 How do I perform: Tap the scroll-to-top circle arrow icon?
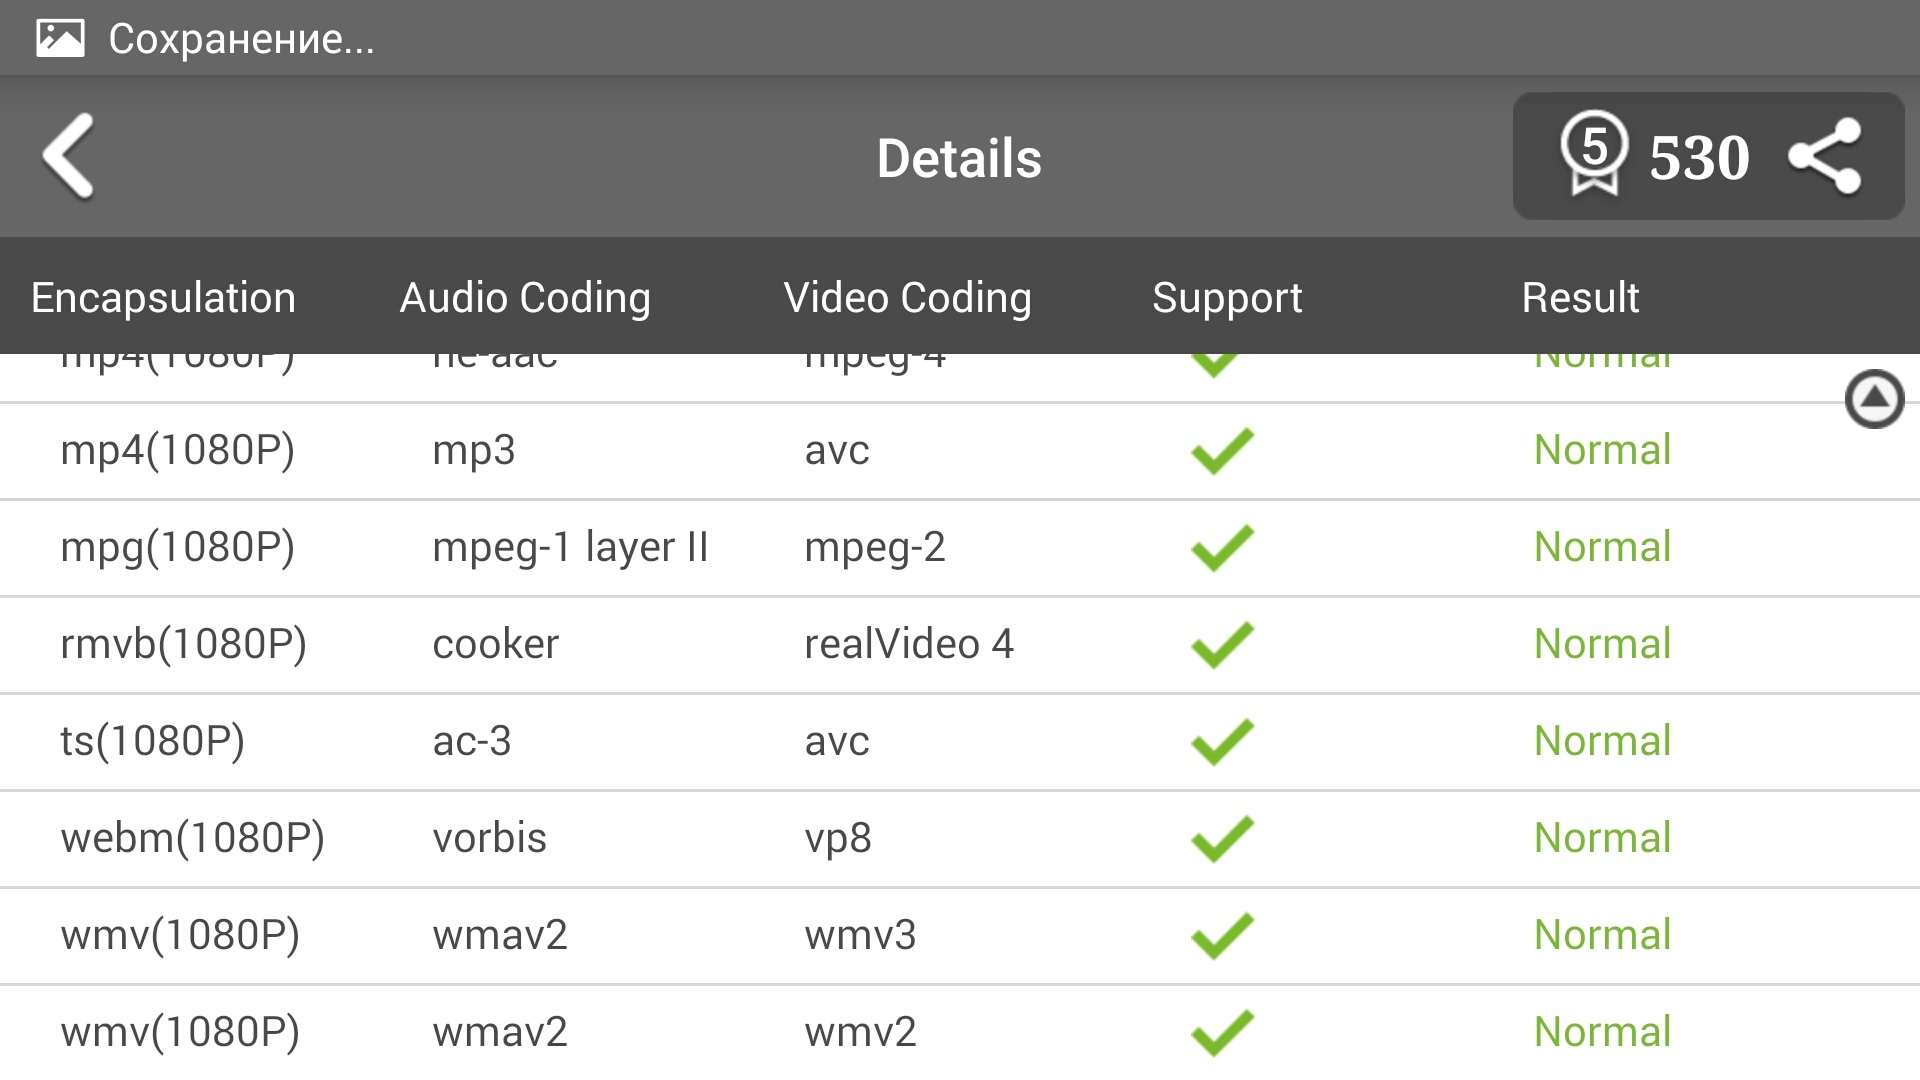coord(1874,399)
